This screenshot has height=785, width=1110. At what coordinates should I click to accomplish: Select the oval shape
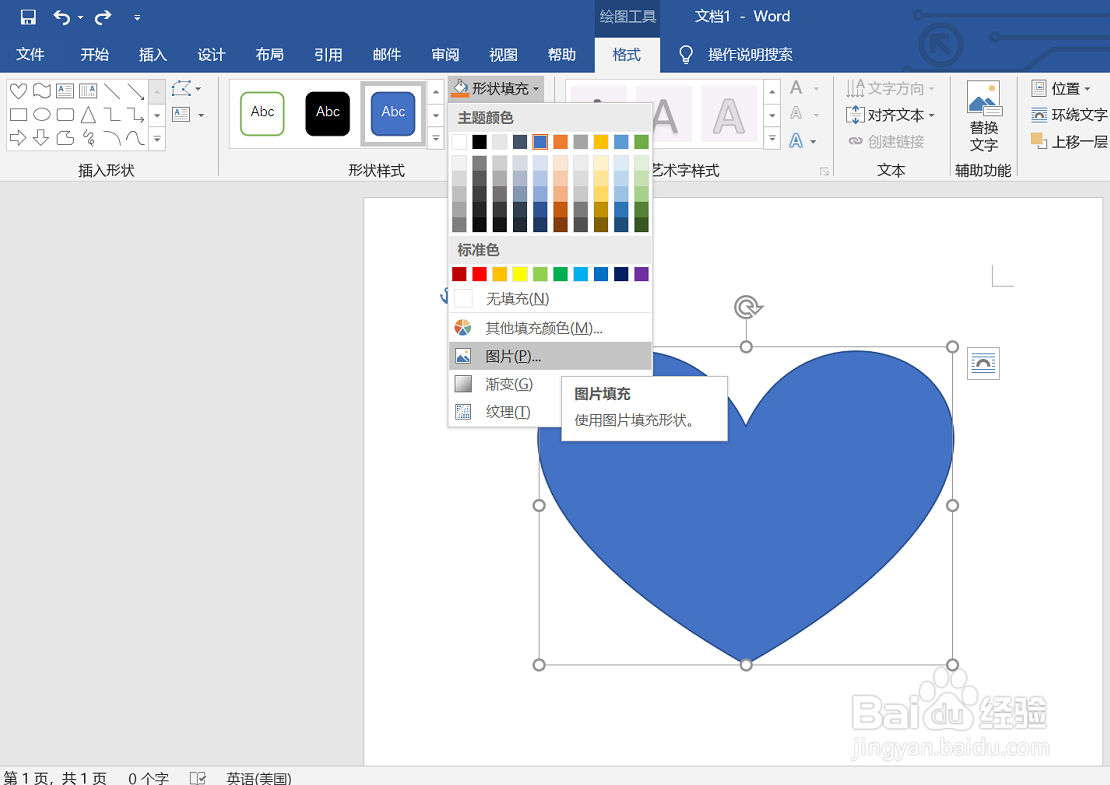(42, 114)
